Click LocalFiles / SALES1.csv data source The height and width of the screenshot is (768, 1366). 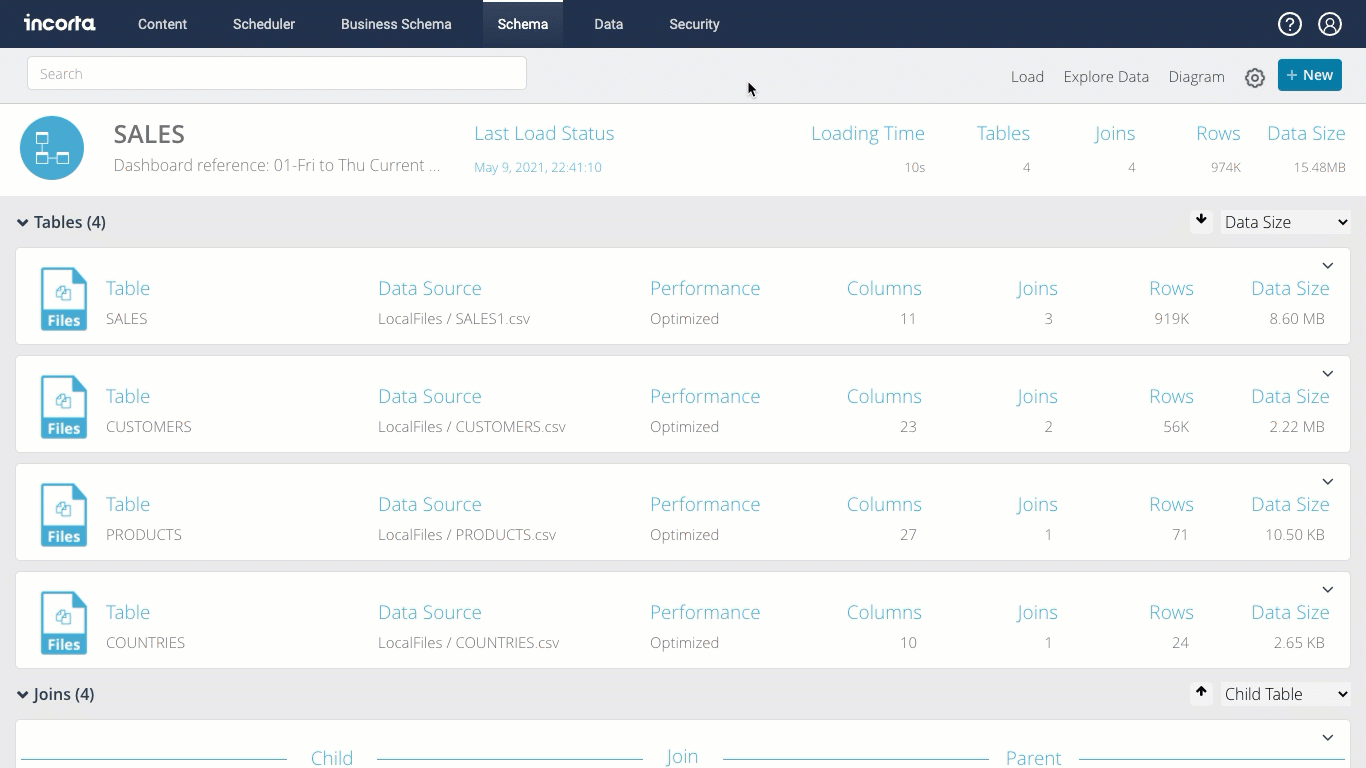pos(454,319)
